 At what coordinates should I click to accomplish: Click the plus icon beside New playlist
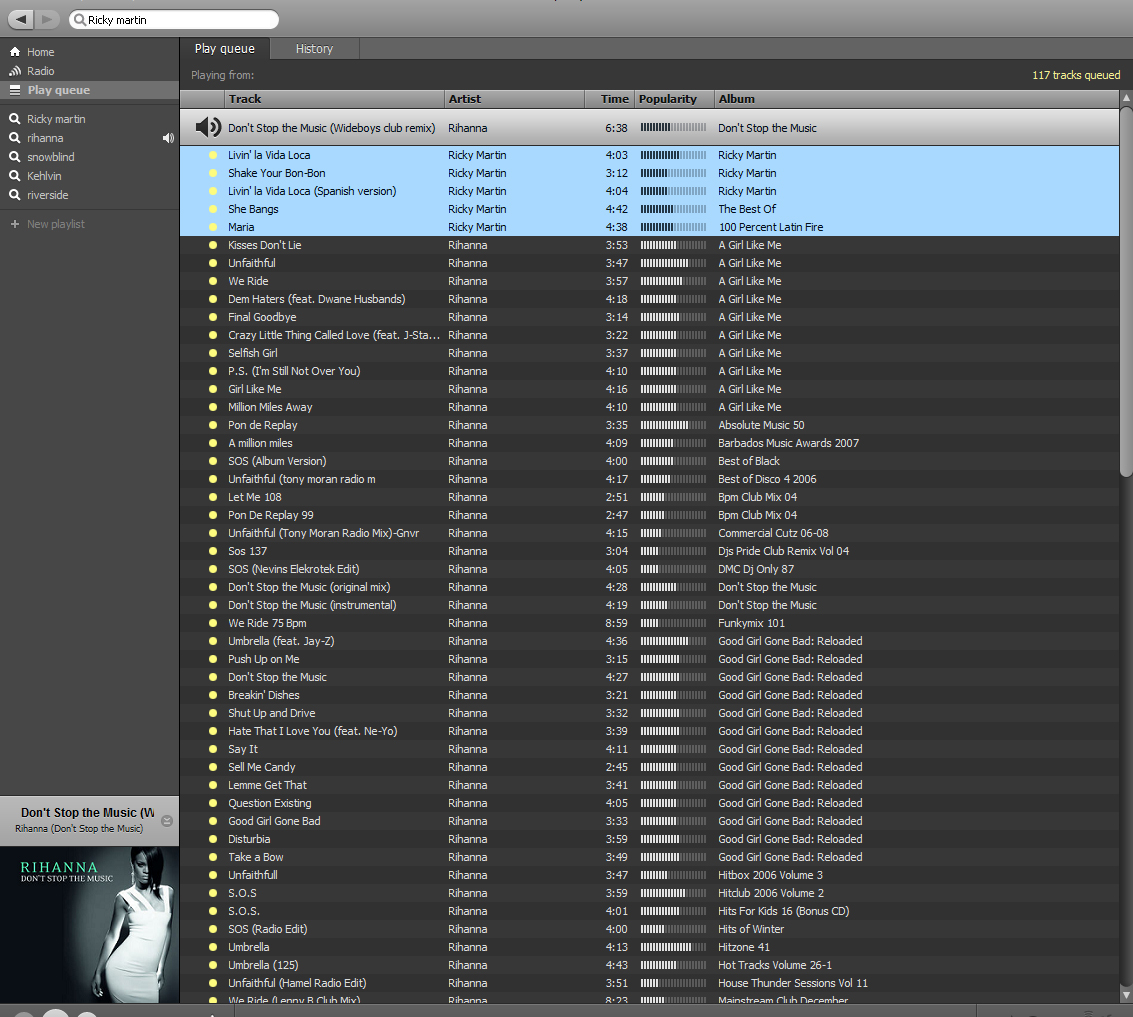click(14, 224)
